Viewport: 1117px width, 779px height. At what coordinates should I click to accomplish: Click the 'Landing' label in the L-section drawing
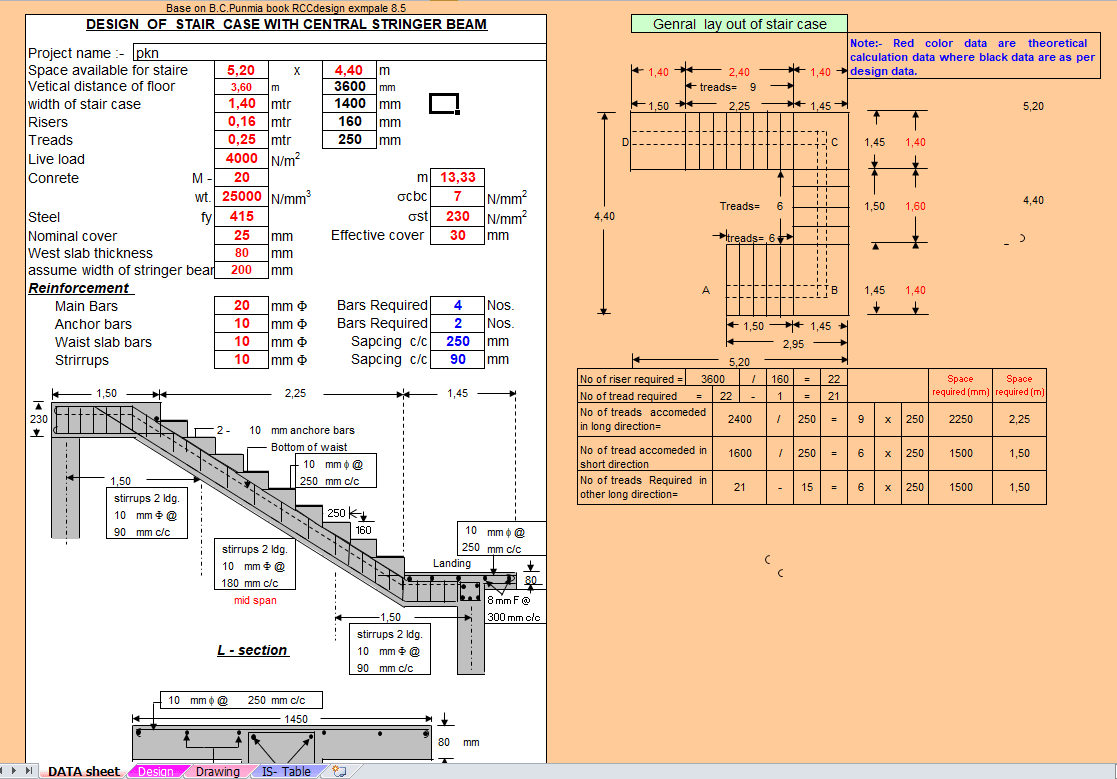click(452, 563)
